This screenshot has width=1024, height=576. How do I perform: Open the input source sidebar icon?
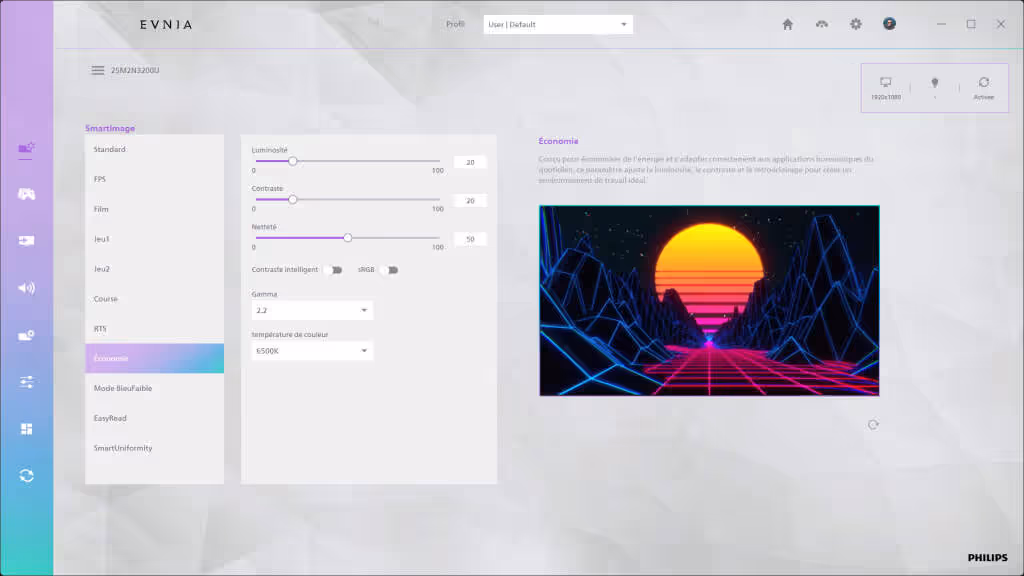[x=27, y=241]
